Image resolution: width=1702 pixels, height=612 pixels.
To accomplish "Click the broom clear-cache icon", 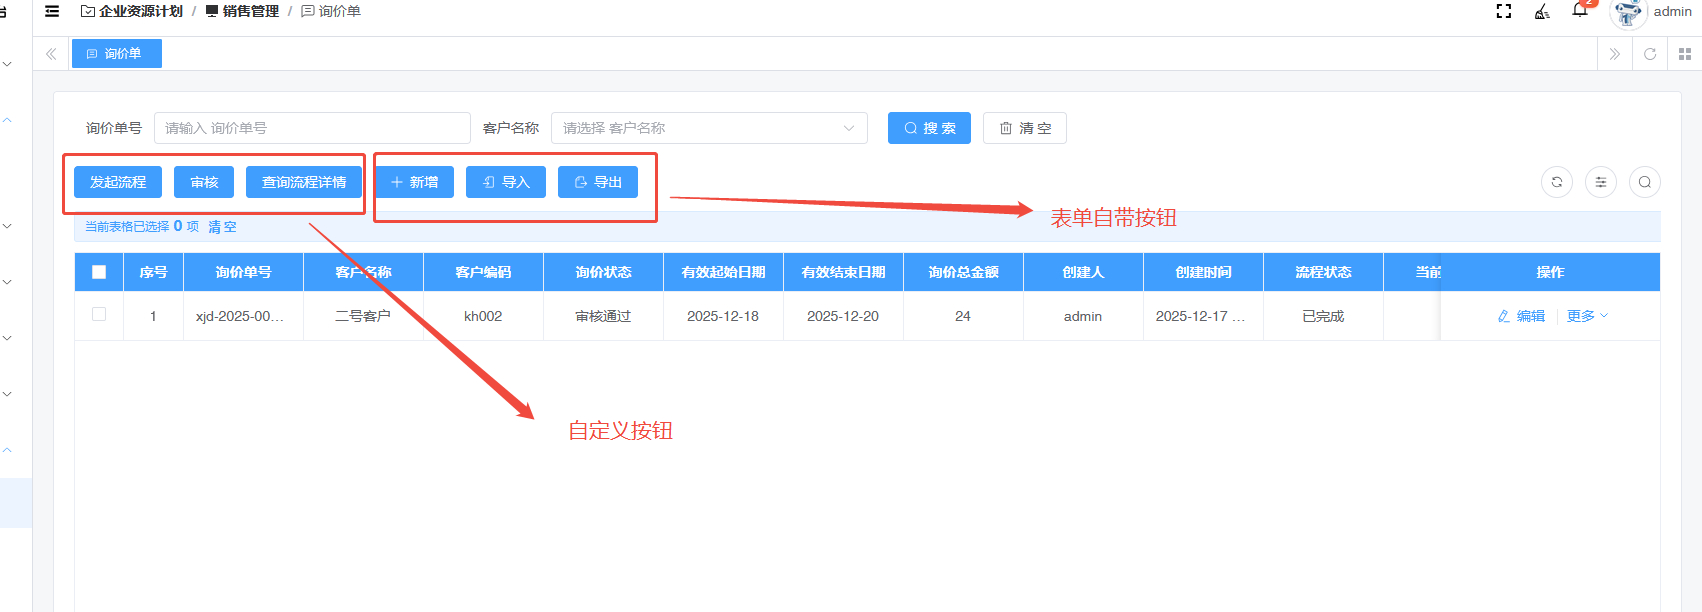I will (1542, 11).
